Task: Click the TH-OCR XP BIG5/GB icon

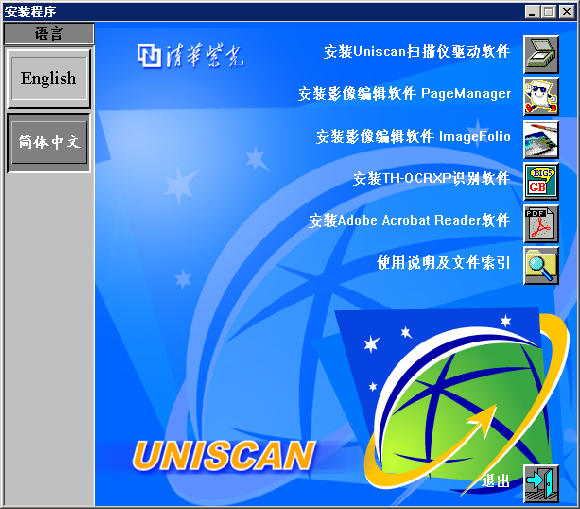Action: coord(541,182)
